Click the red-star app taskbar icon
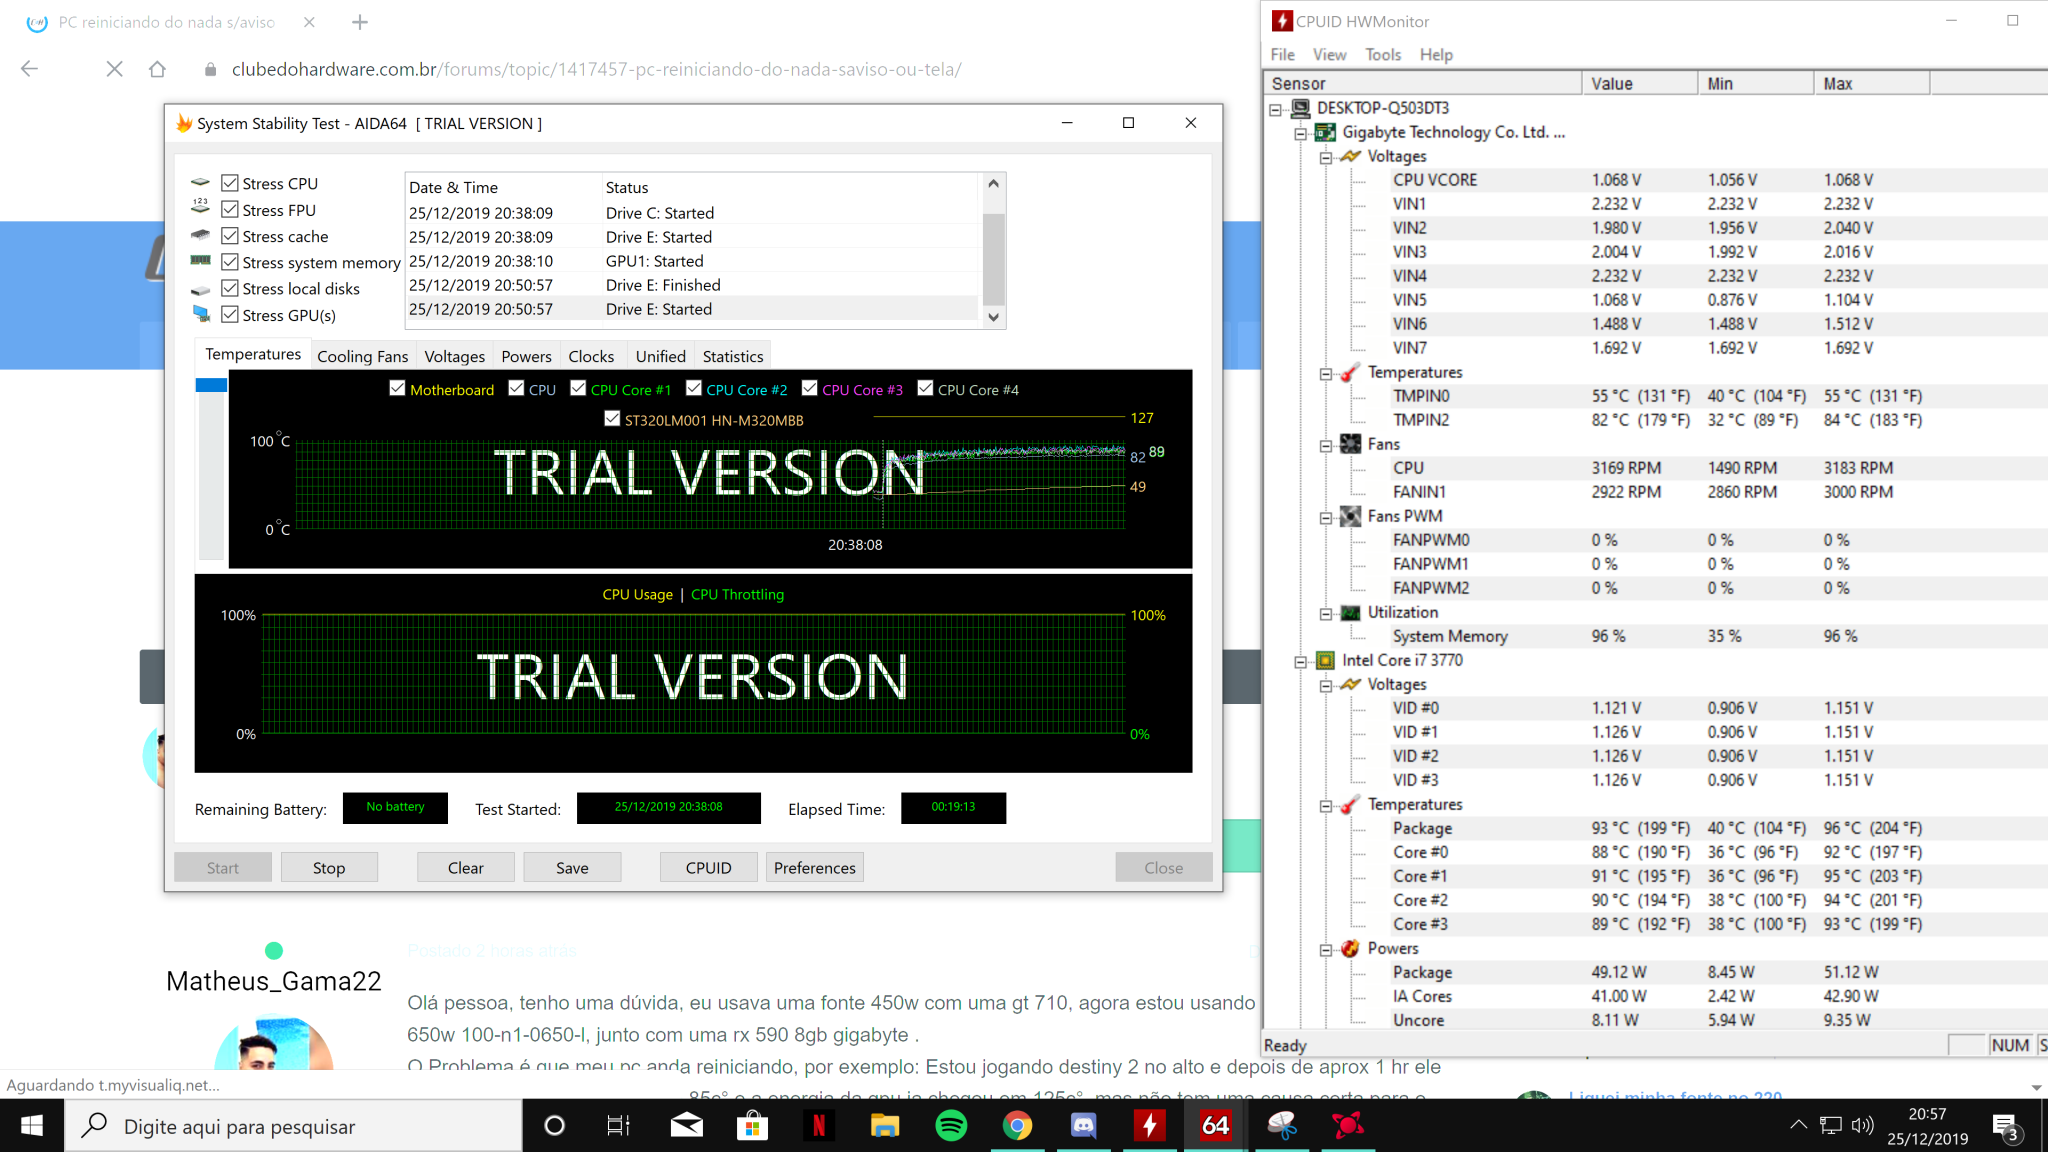2048x1152 pixels. (x=1347, y=1126)
